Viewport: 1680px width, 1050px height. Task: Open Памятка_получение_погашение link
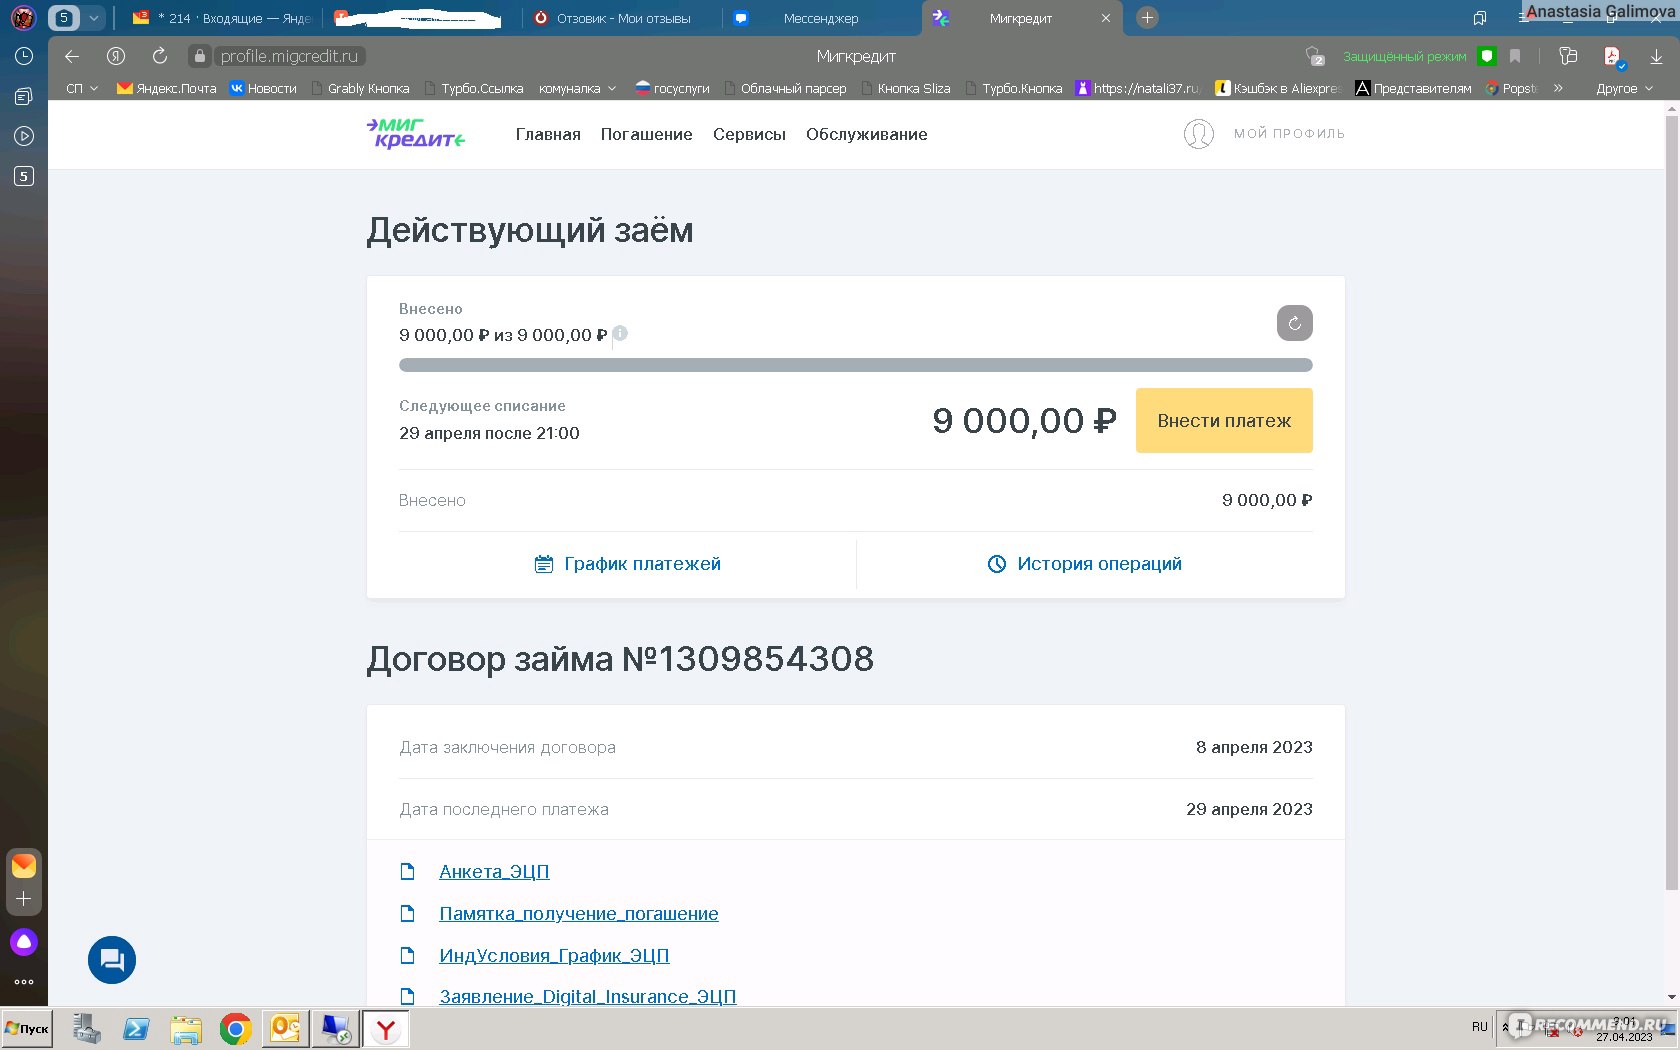(579, 913)
